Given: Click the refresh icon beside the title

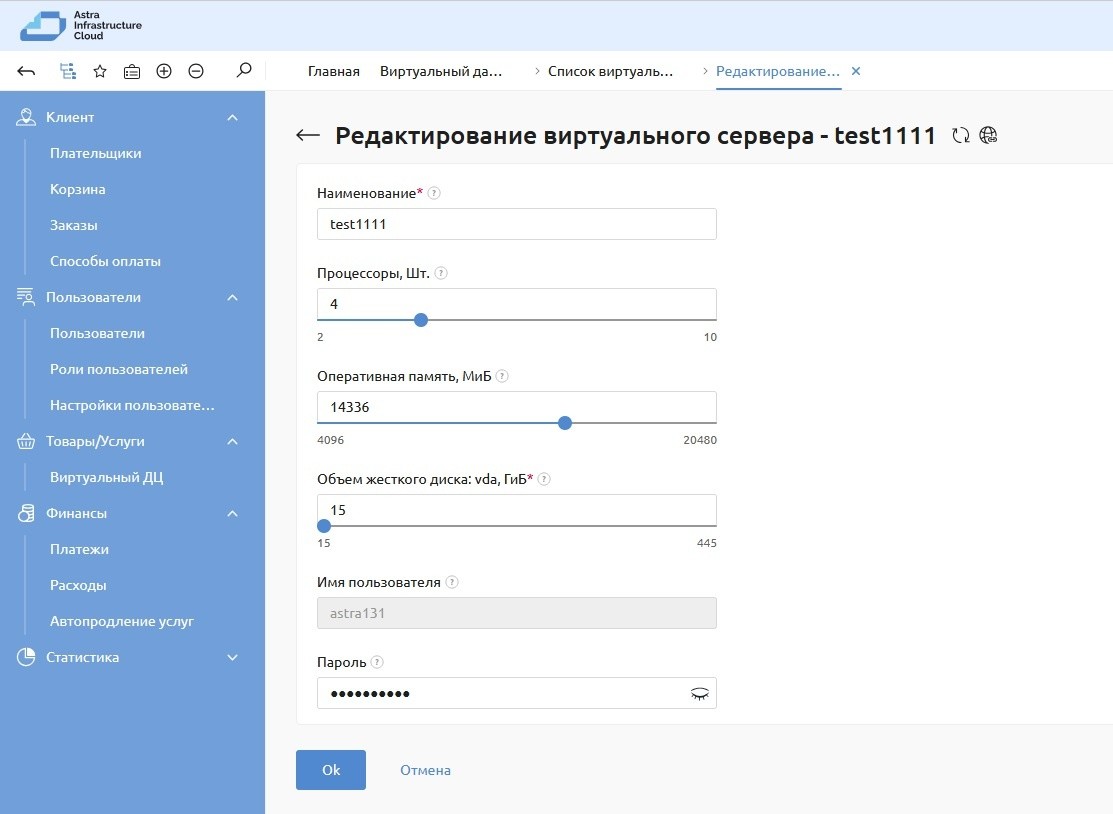Looking at the screenshot, I should [961, 136].
